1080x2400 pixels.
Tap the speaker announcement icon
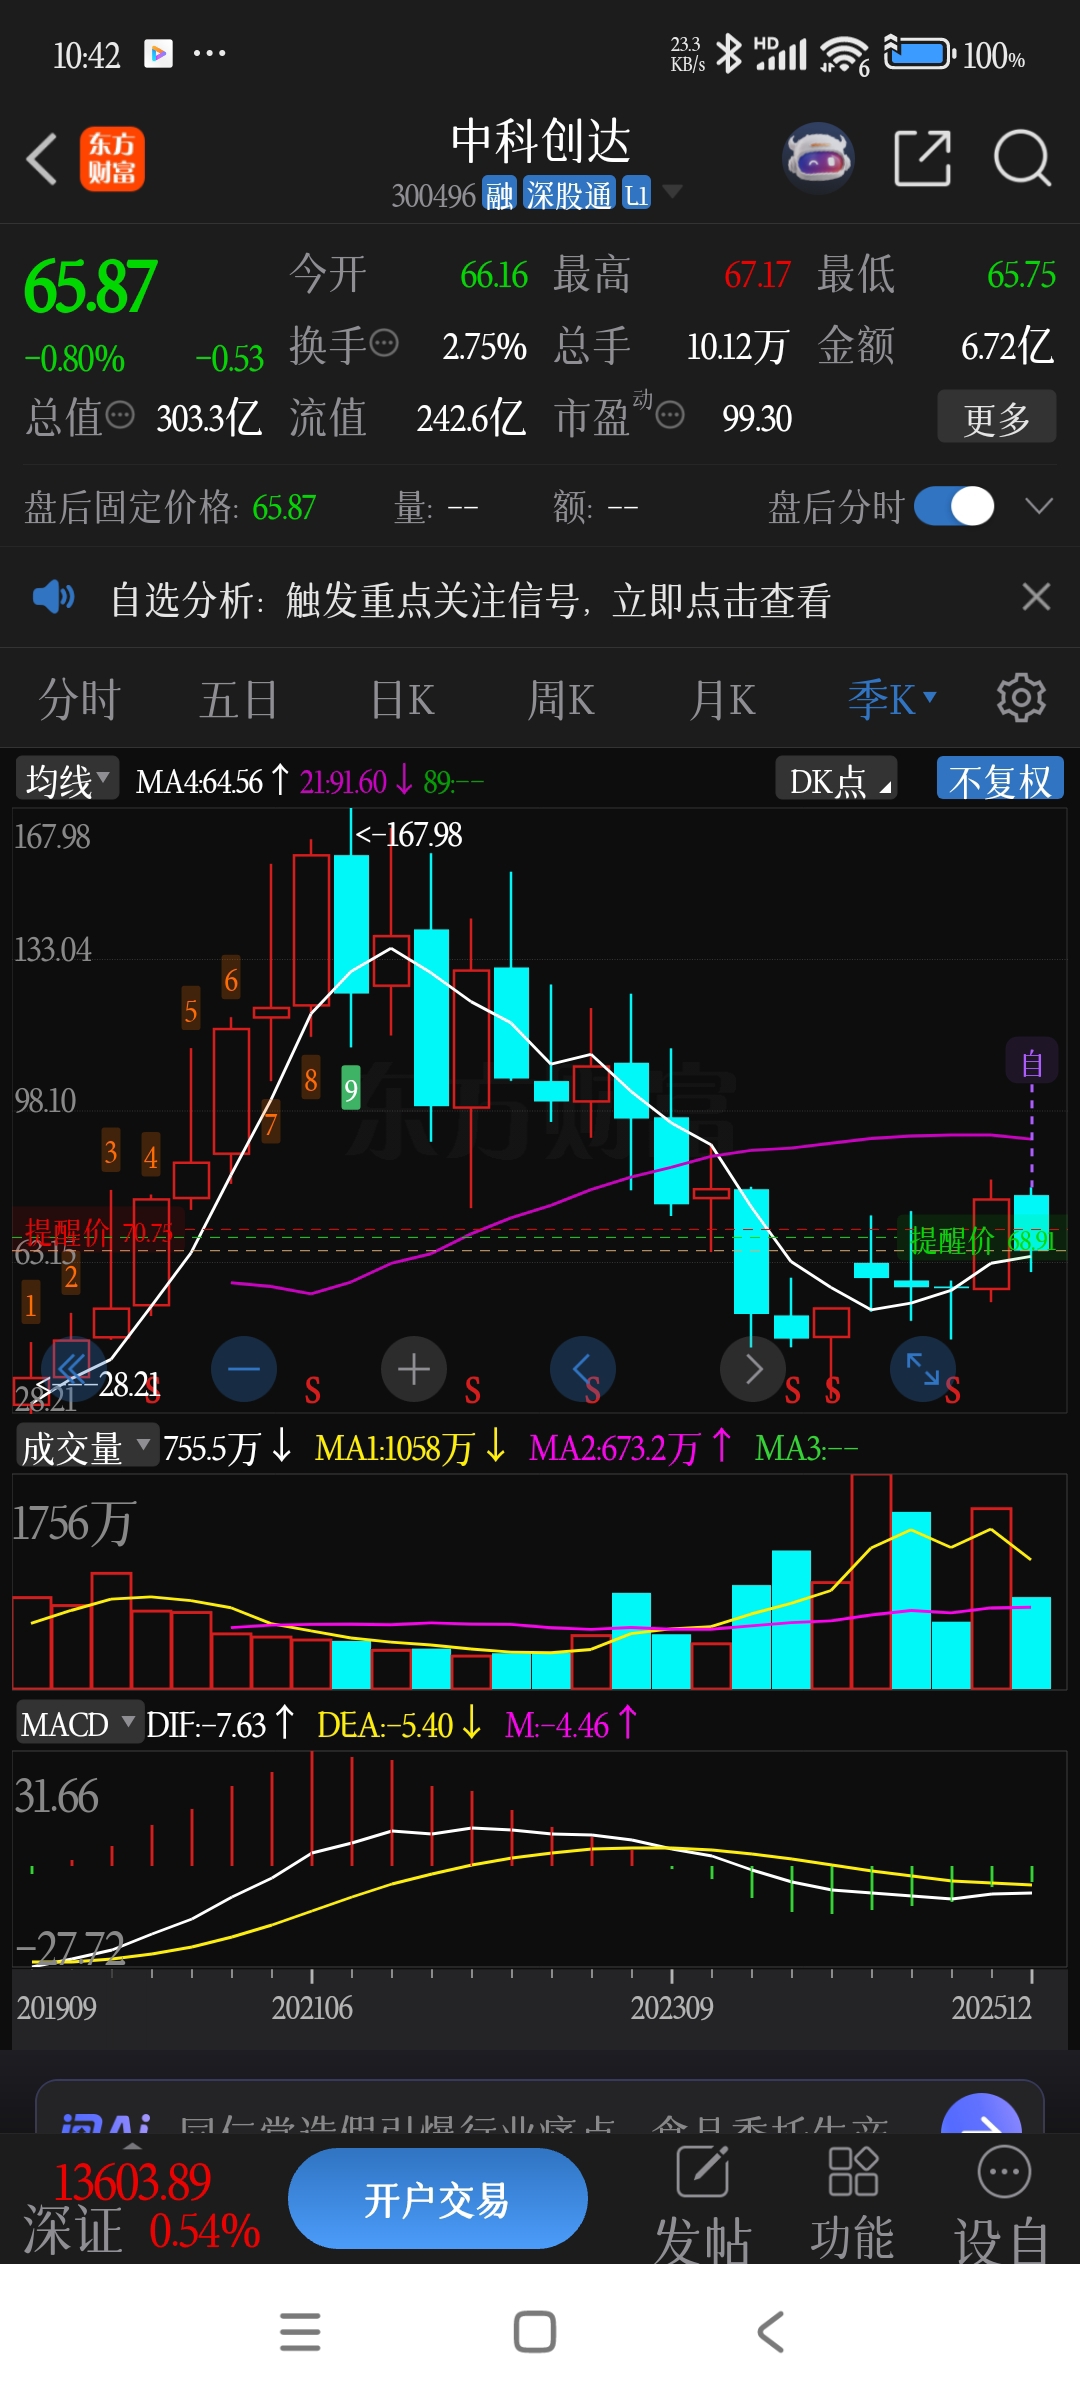click(54, 598)
